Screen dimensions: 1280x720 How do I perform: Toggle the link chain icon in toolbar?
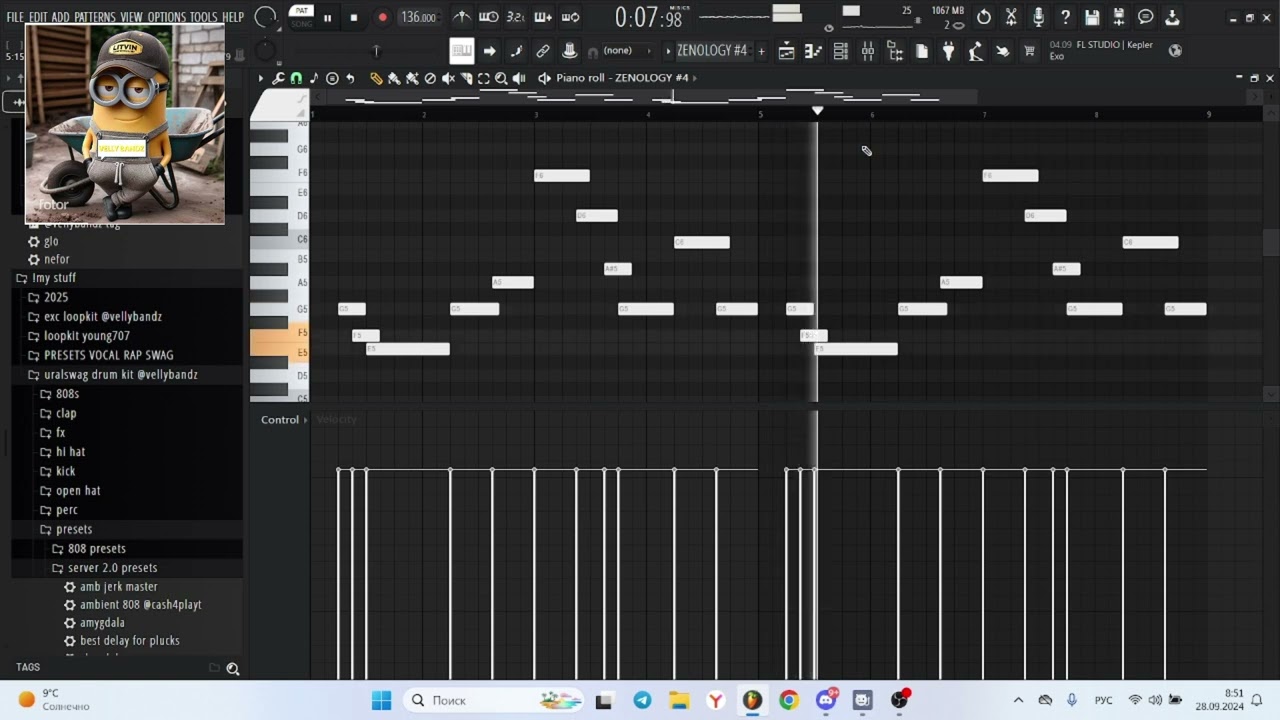[x=543, y=51]
